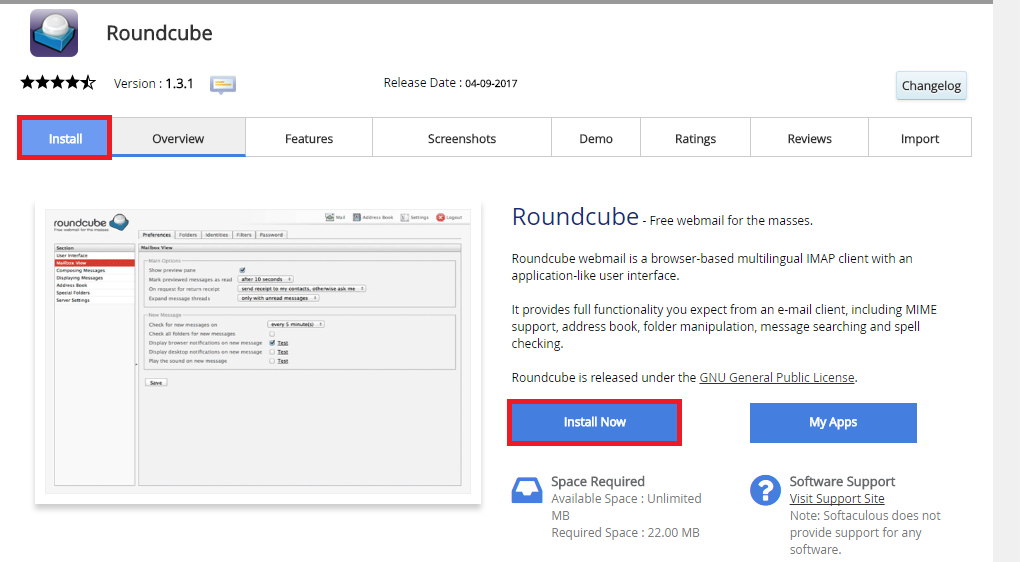Screen dimensions: 1020x562
Task: Click the Space Required inbox icon
Action: click(x=527, y=490)
